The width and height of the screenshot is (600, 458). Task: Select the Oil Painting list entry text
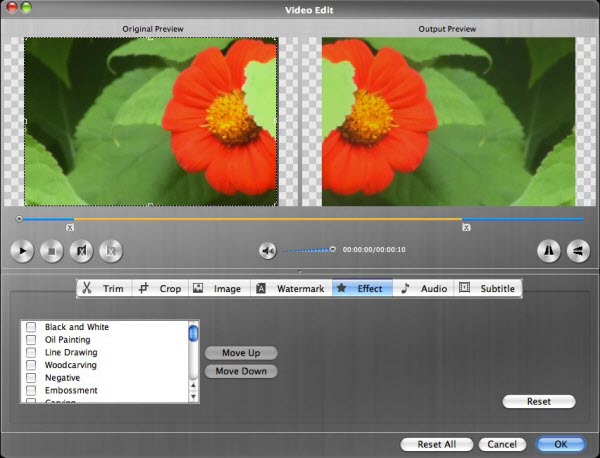tap(67, 340)
